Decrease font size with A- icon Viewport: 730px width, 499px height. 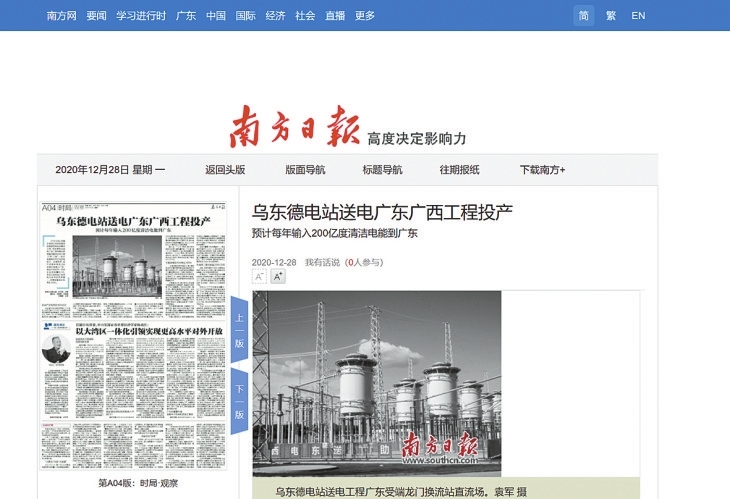tap(259, 276)
